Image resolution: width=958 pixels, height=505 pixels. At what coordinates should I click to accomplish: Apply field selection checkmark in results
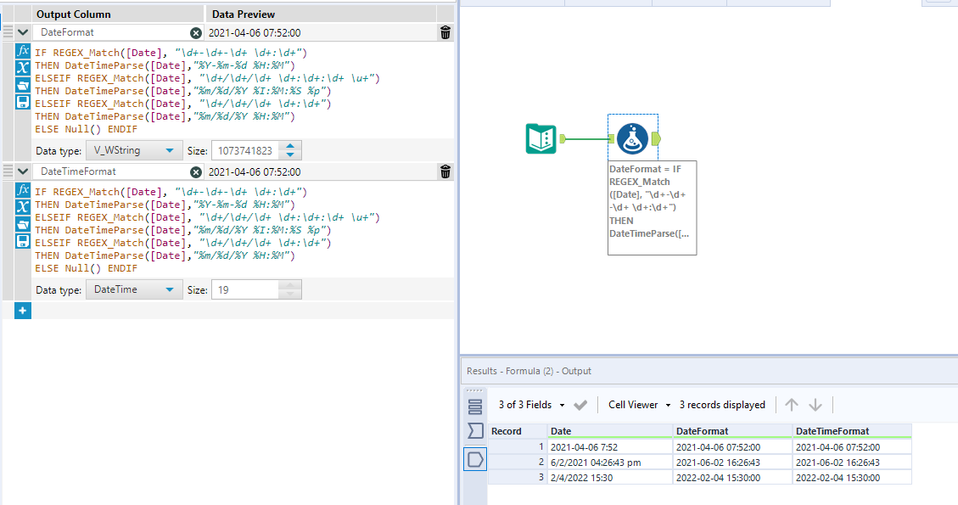click(x=580, y=405)
